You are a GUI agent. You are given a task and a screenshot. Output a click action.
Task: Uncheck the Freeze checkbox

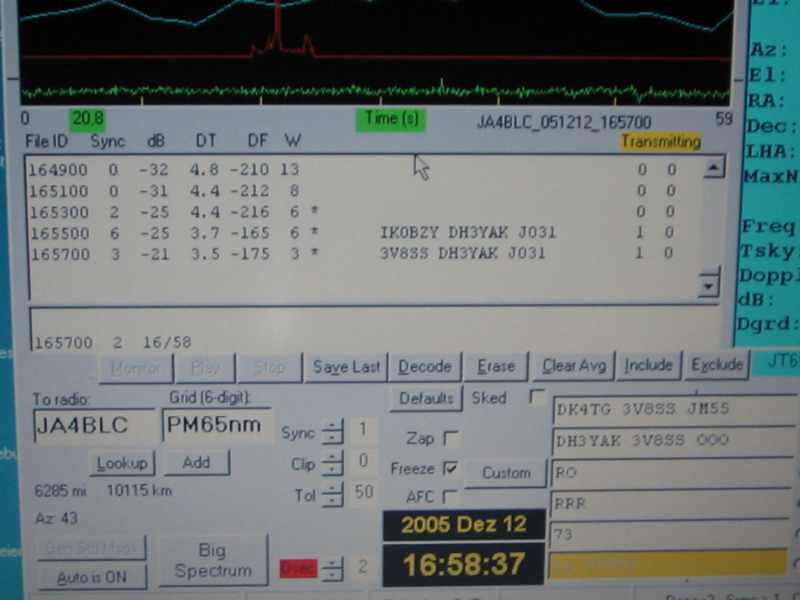tap(451, 467)
